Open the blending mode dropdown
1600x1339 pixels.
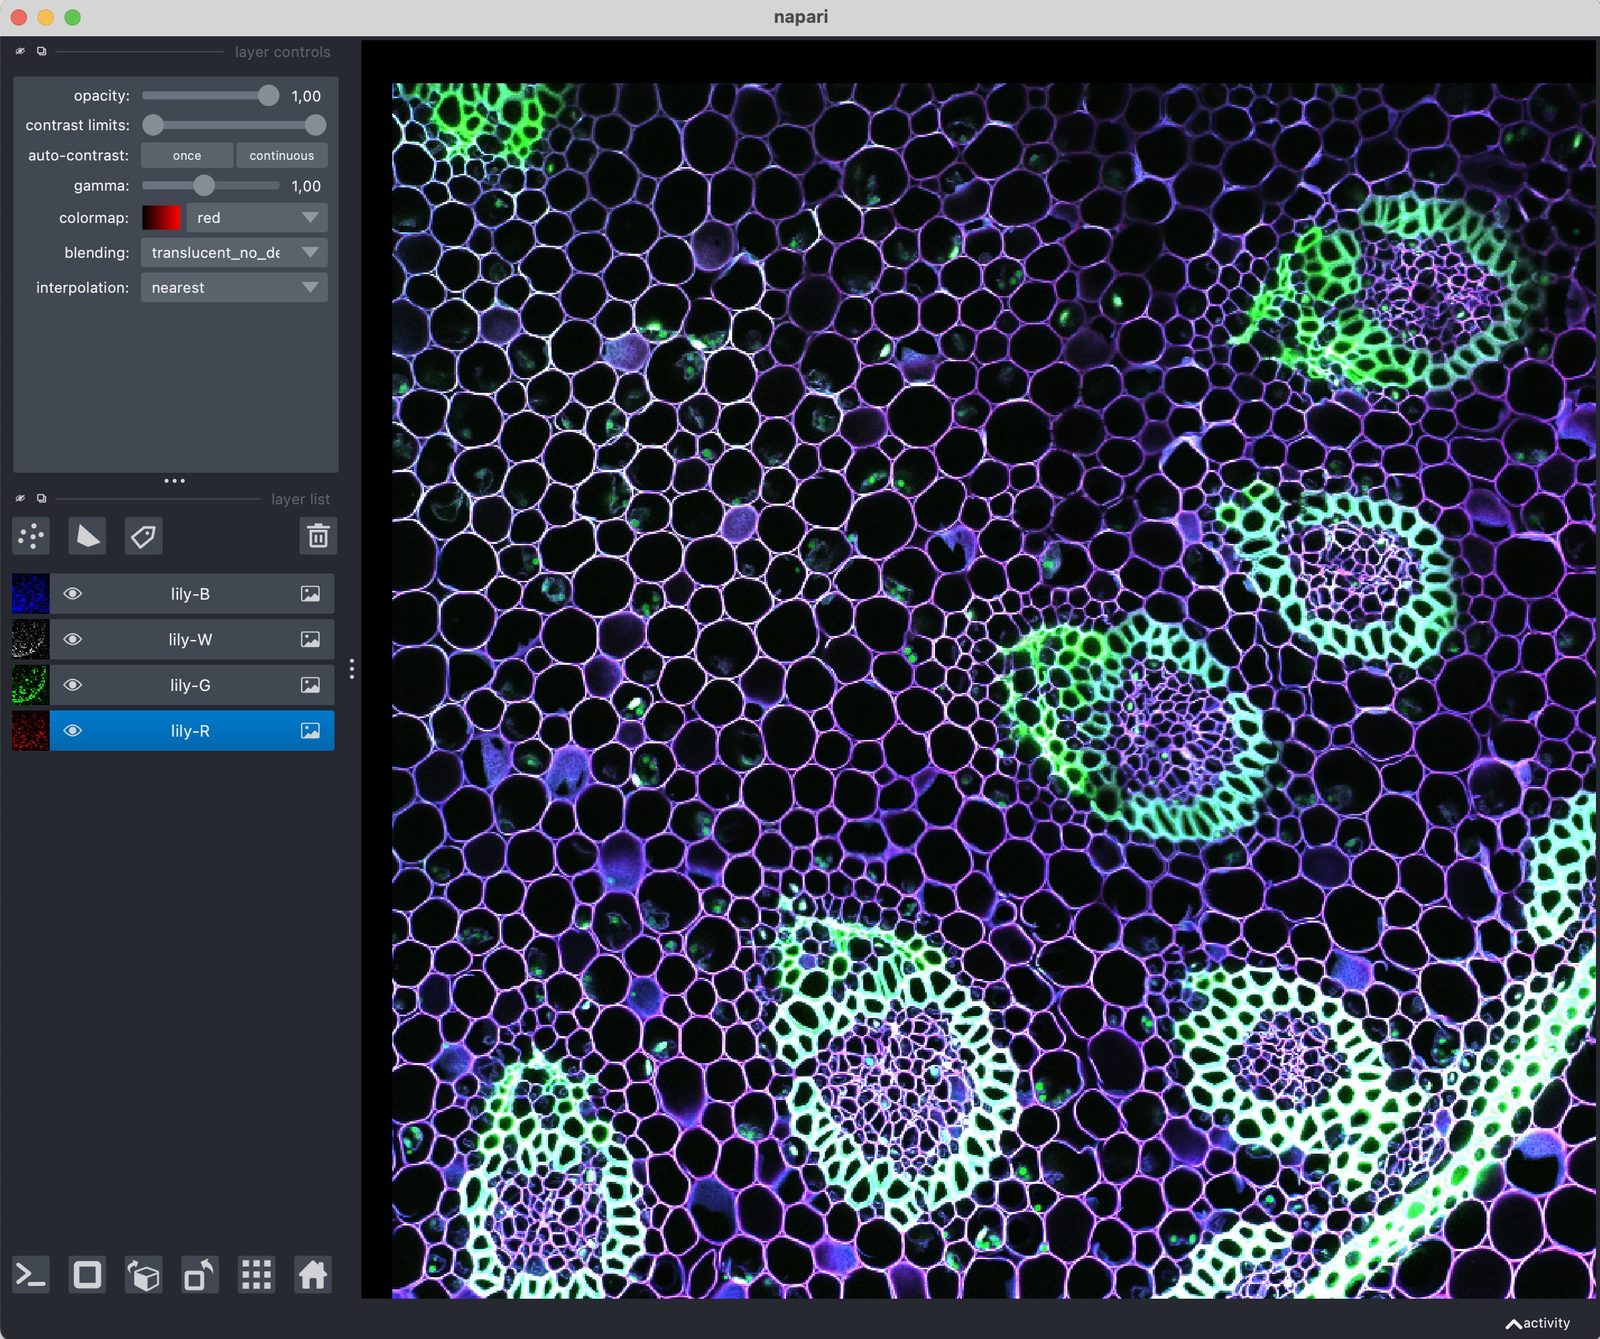[234, 252]
